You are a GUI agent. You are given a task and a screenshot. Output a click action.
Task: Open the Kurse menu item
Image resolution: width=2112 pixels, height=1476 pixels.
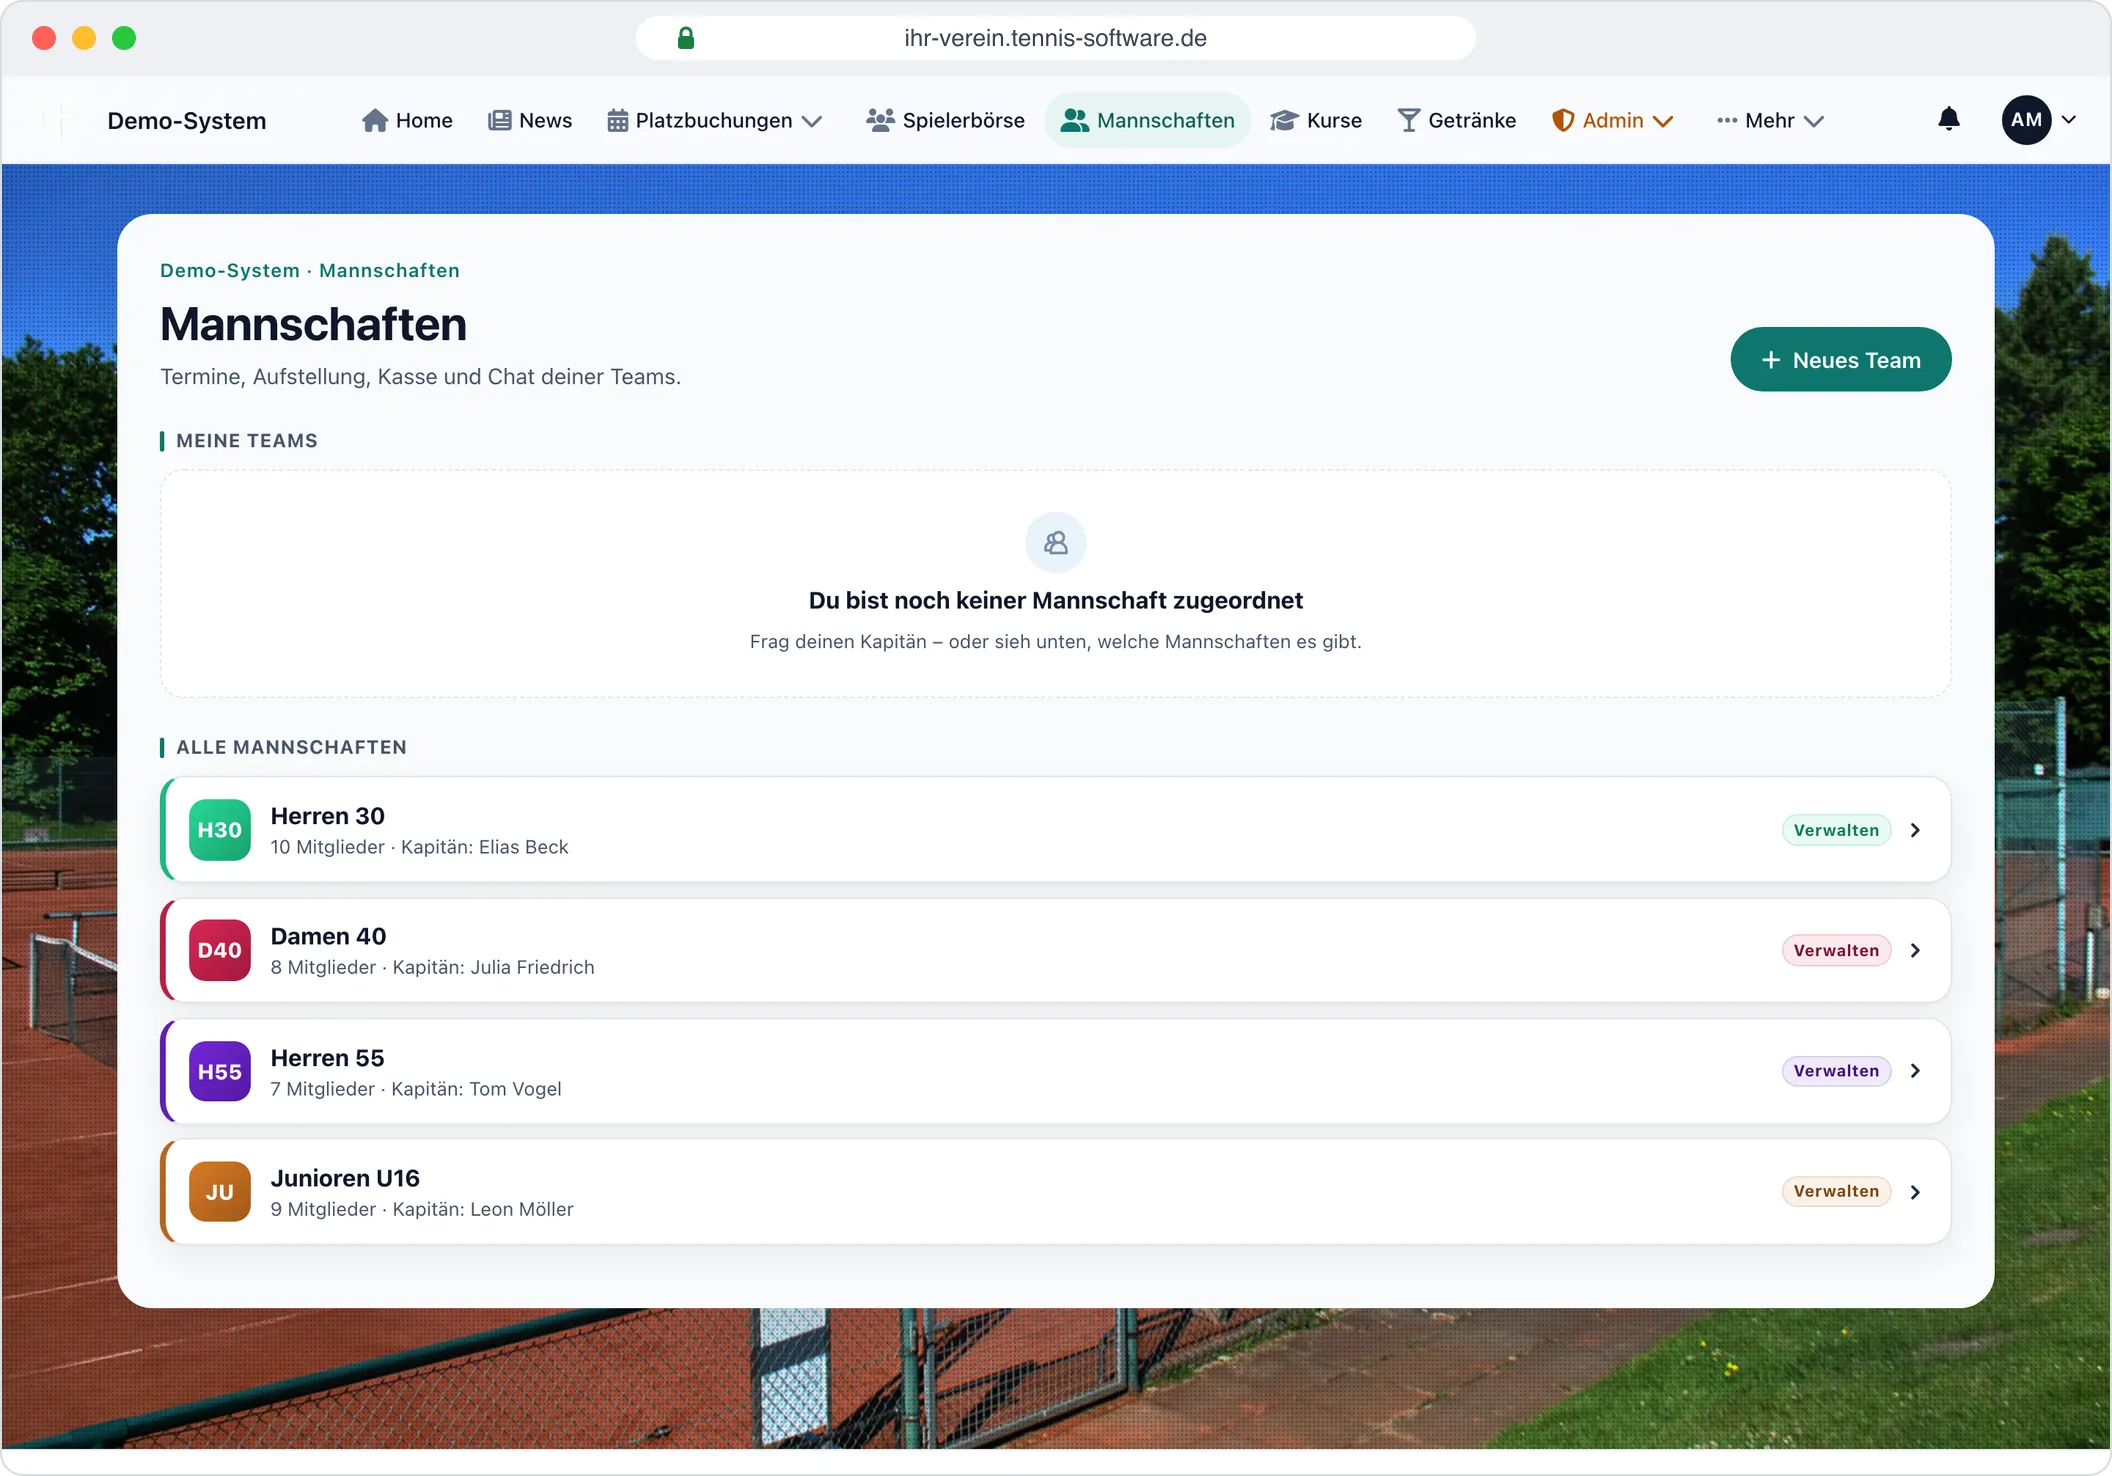(1316, 121)
